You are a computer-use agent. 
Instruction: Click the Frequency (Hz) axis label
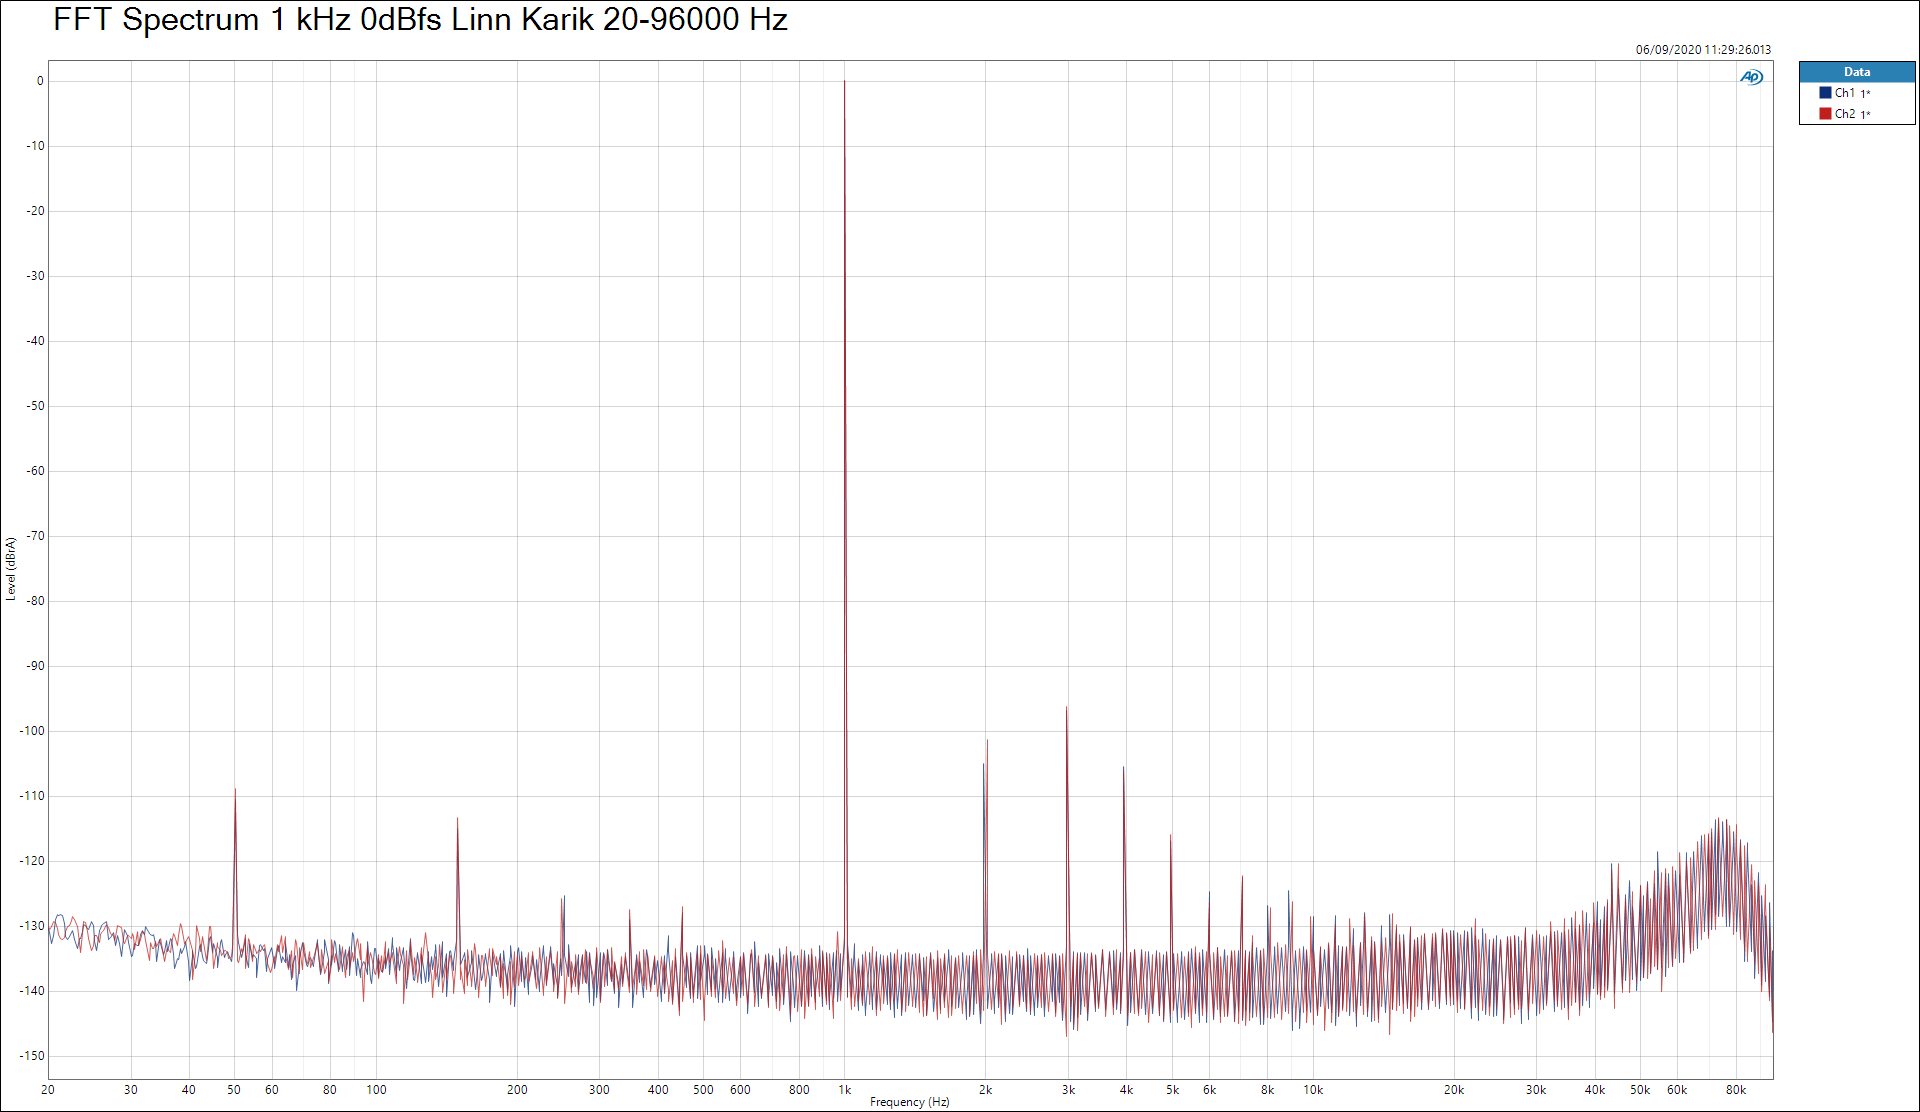pos(909,1102)
